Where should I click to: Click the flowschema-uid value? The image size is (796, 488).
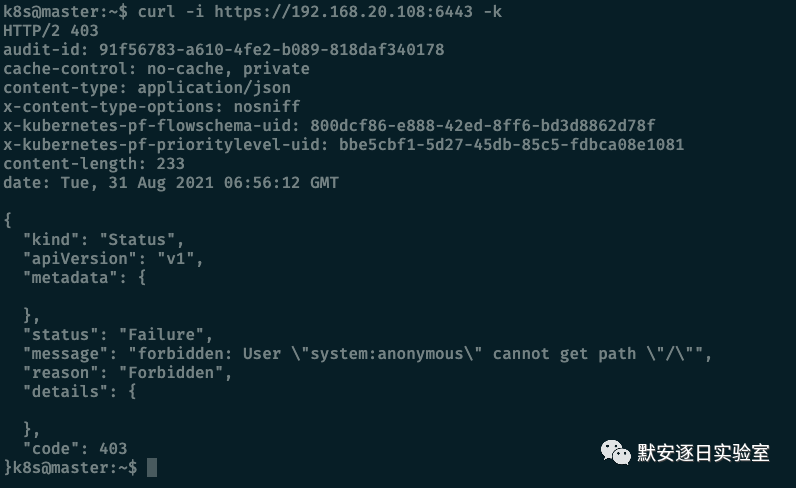pos(483,125)
